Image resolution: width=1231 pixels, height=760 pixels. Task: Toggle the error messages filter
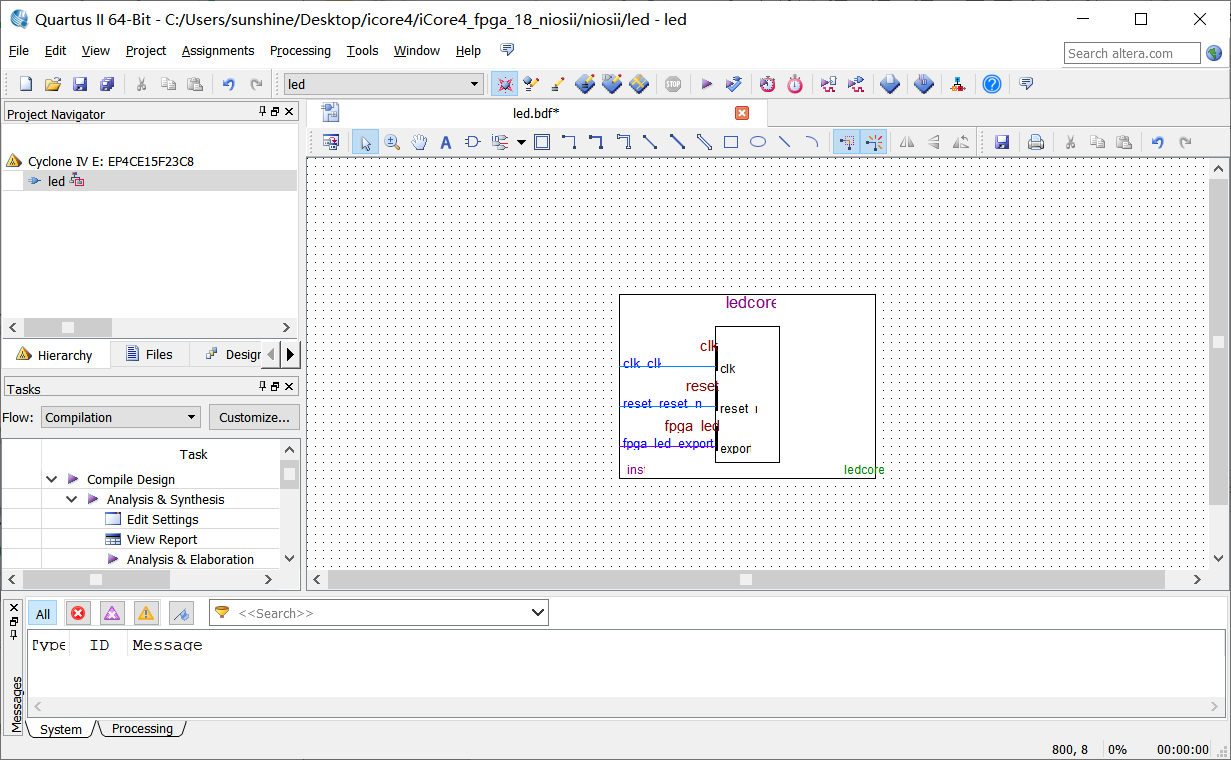click(x=78, y=613)
